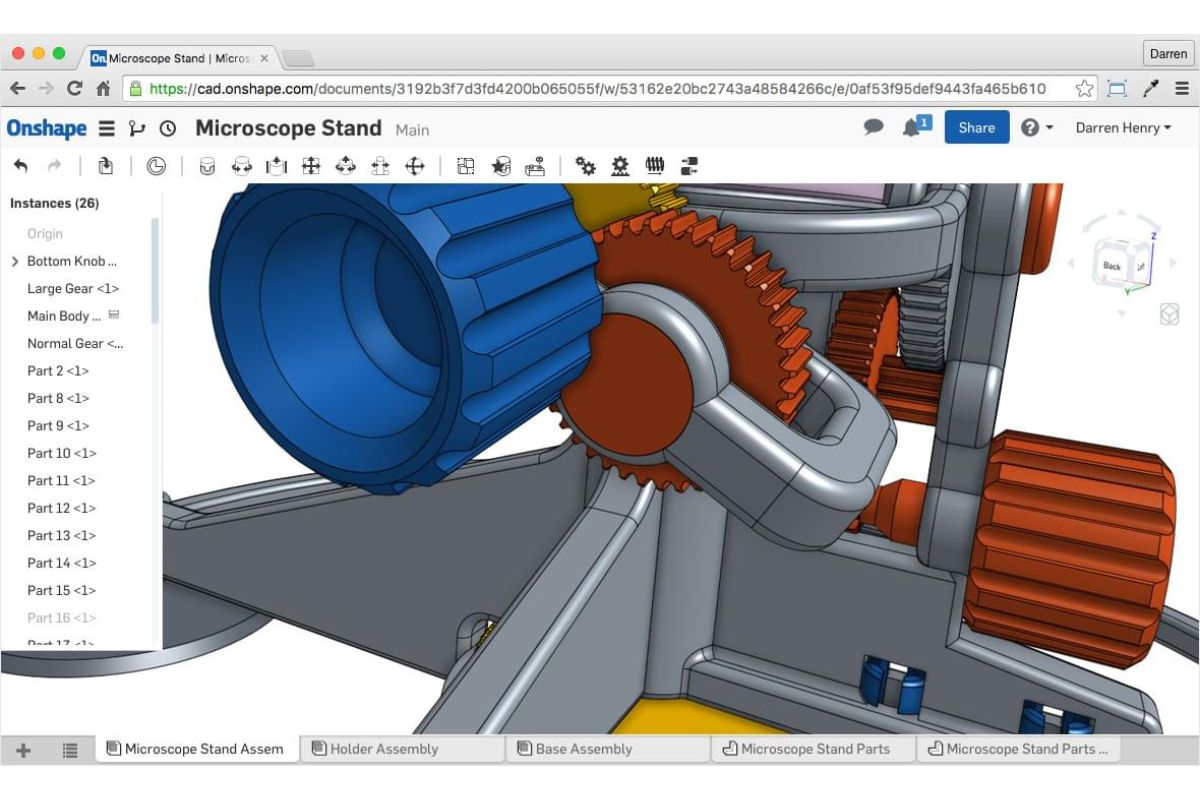The image size is (1200, 800).
Task: Click the Back face of view cube
Action: 1113,266
